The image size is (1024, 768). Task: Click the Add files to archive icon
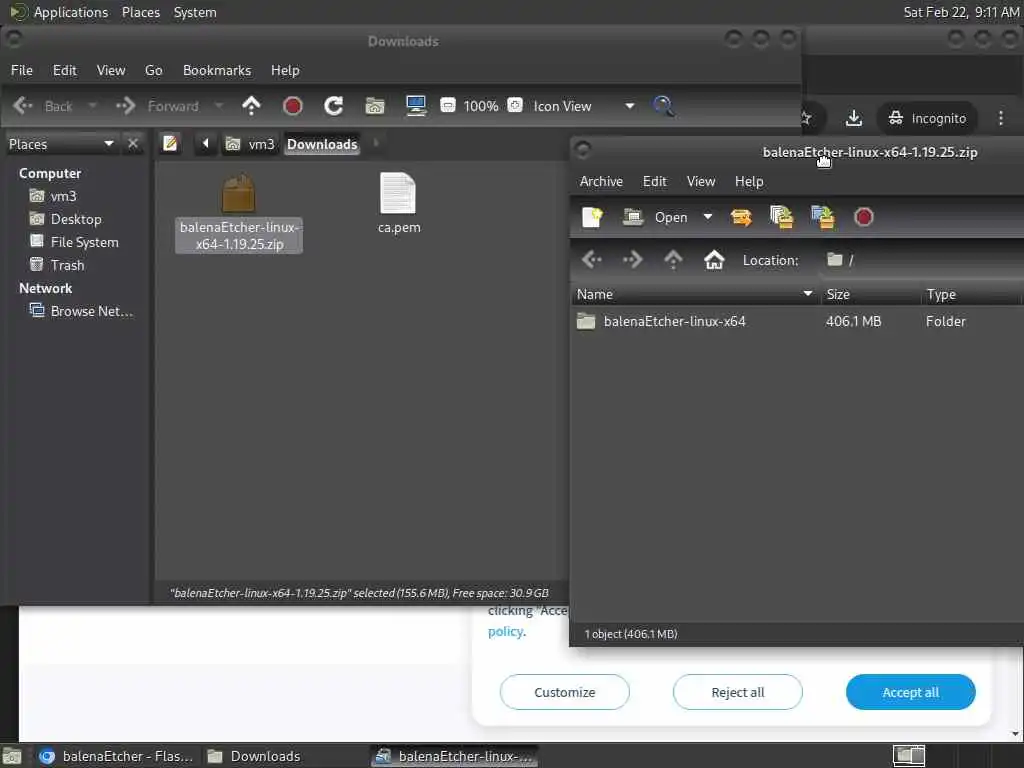[x=782, y=217]
